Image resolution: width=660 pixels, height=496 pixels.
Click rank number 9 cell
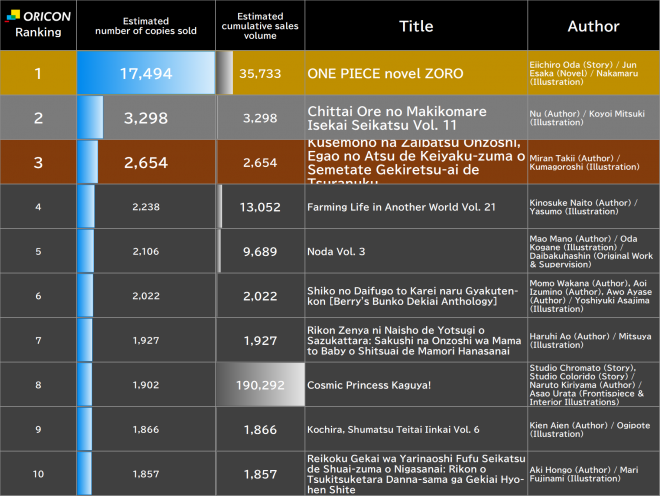point(38,429)
